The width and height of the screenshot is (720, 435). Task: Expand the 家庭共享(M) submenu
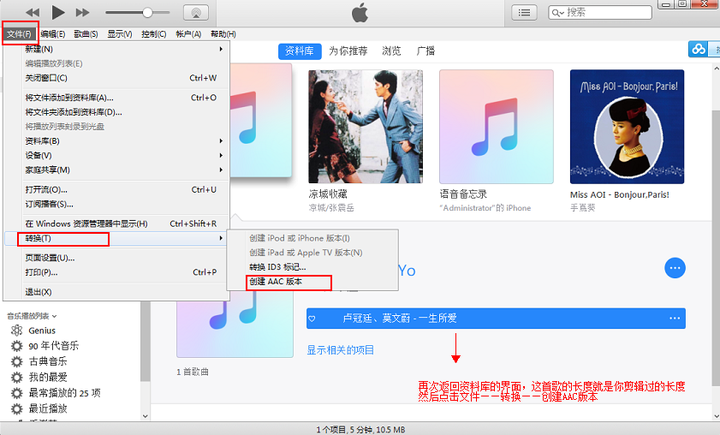(116, 170)
